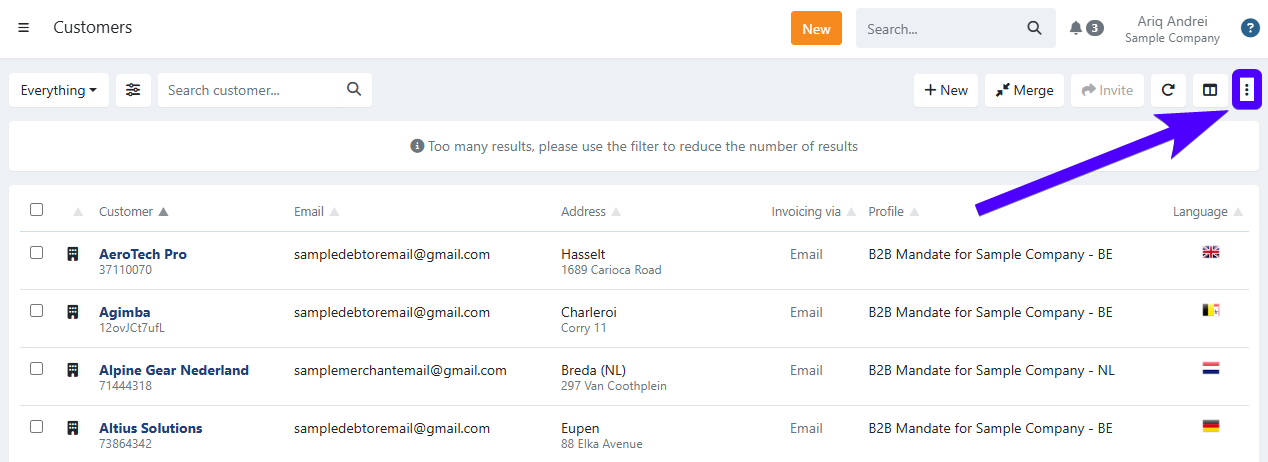Image resolution: width=1268 pixels, height=462 pixels.
Task: Toggle the select-all customers checkbox
Action: point(37,210)
